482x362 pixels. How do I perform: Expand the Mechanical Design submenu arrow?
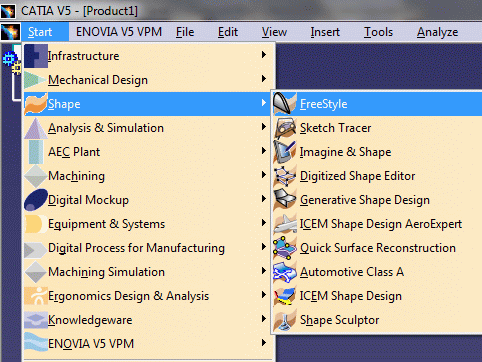pyautogui.click(x=264, y=79)
